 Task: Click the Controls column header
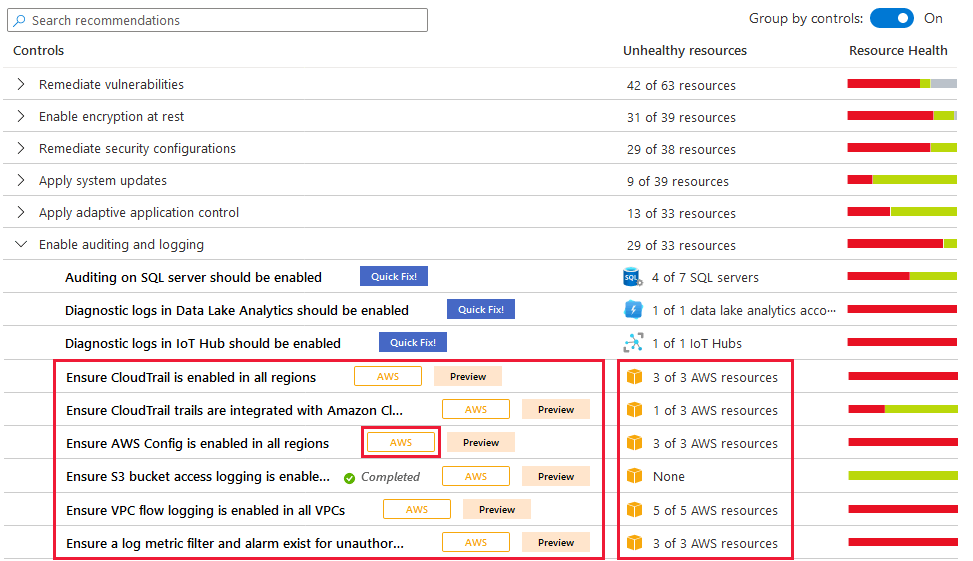(x=38, y=50)
